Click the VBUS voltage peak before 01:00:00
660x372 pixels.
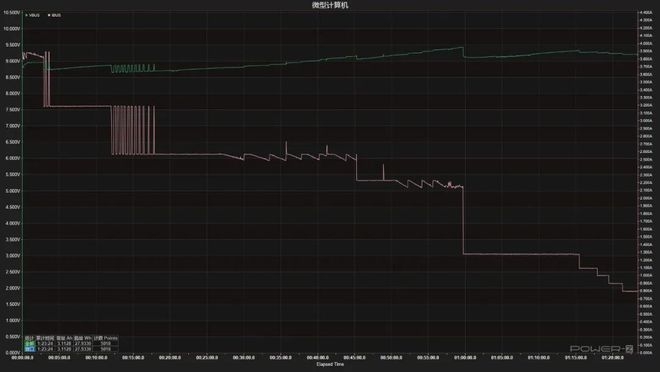[x=462, y=48]
